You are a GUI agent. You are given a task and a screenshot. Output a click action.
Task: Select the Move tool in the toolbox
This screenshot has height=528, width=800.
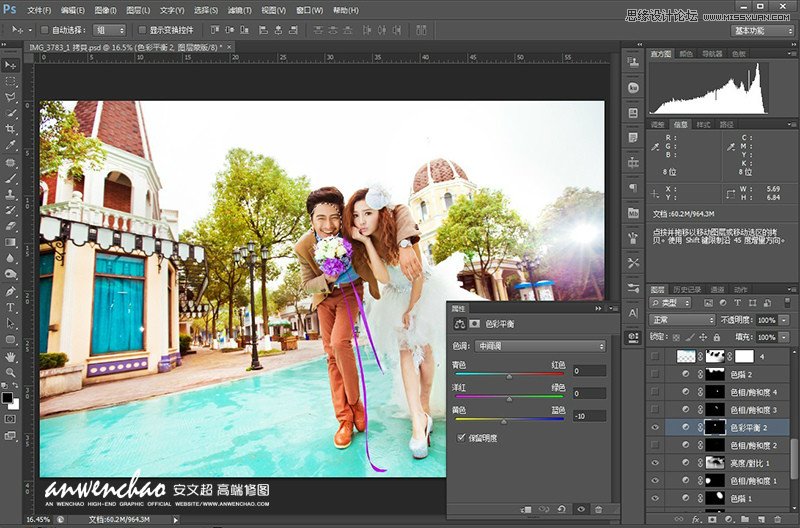click(x=11, y=65)
